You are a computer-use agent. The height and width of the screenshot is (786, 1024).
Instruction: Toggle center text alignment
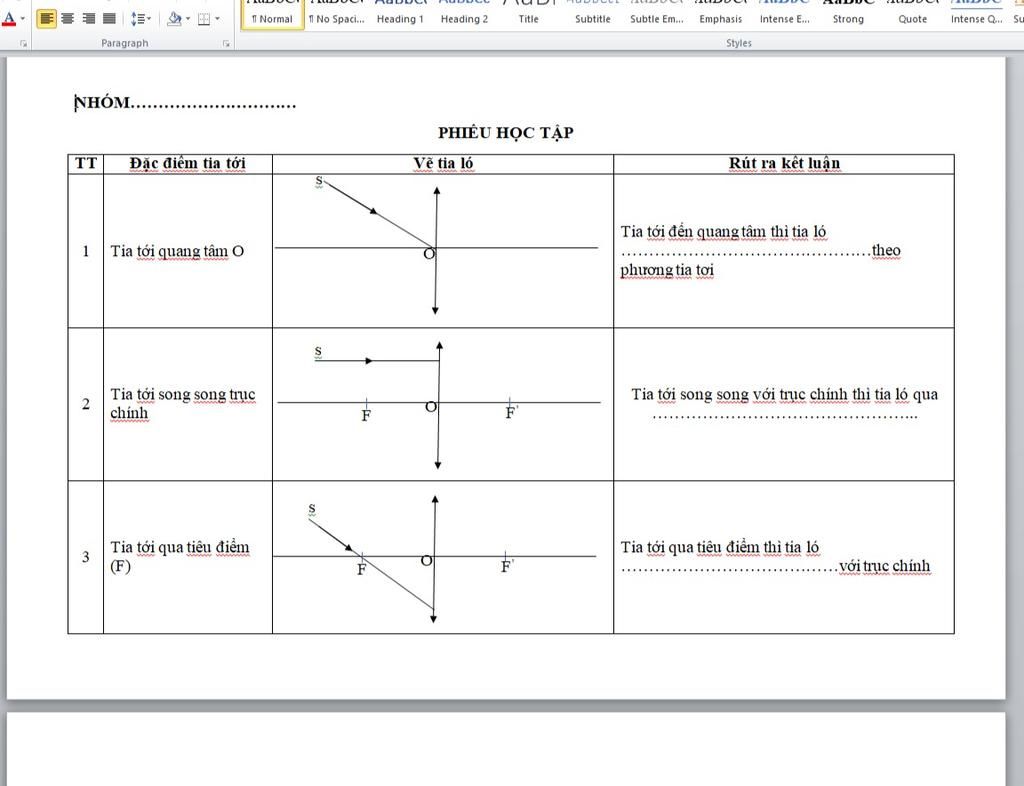point(67,19)
